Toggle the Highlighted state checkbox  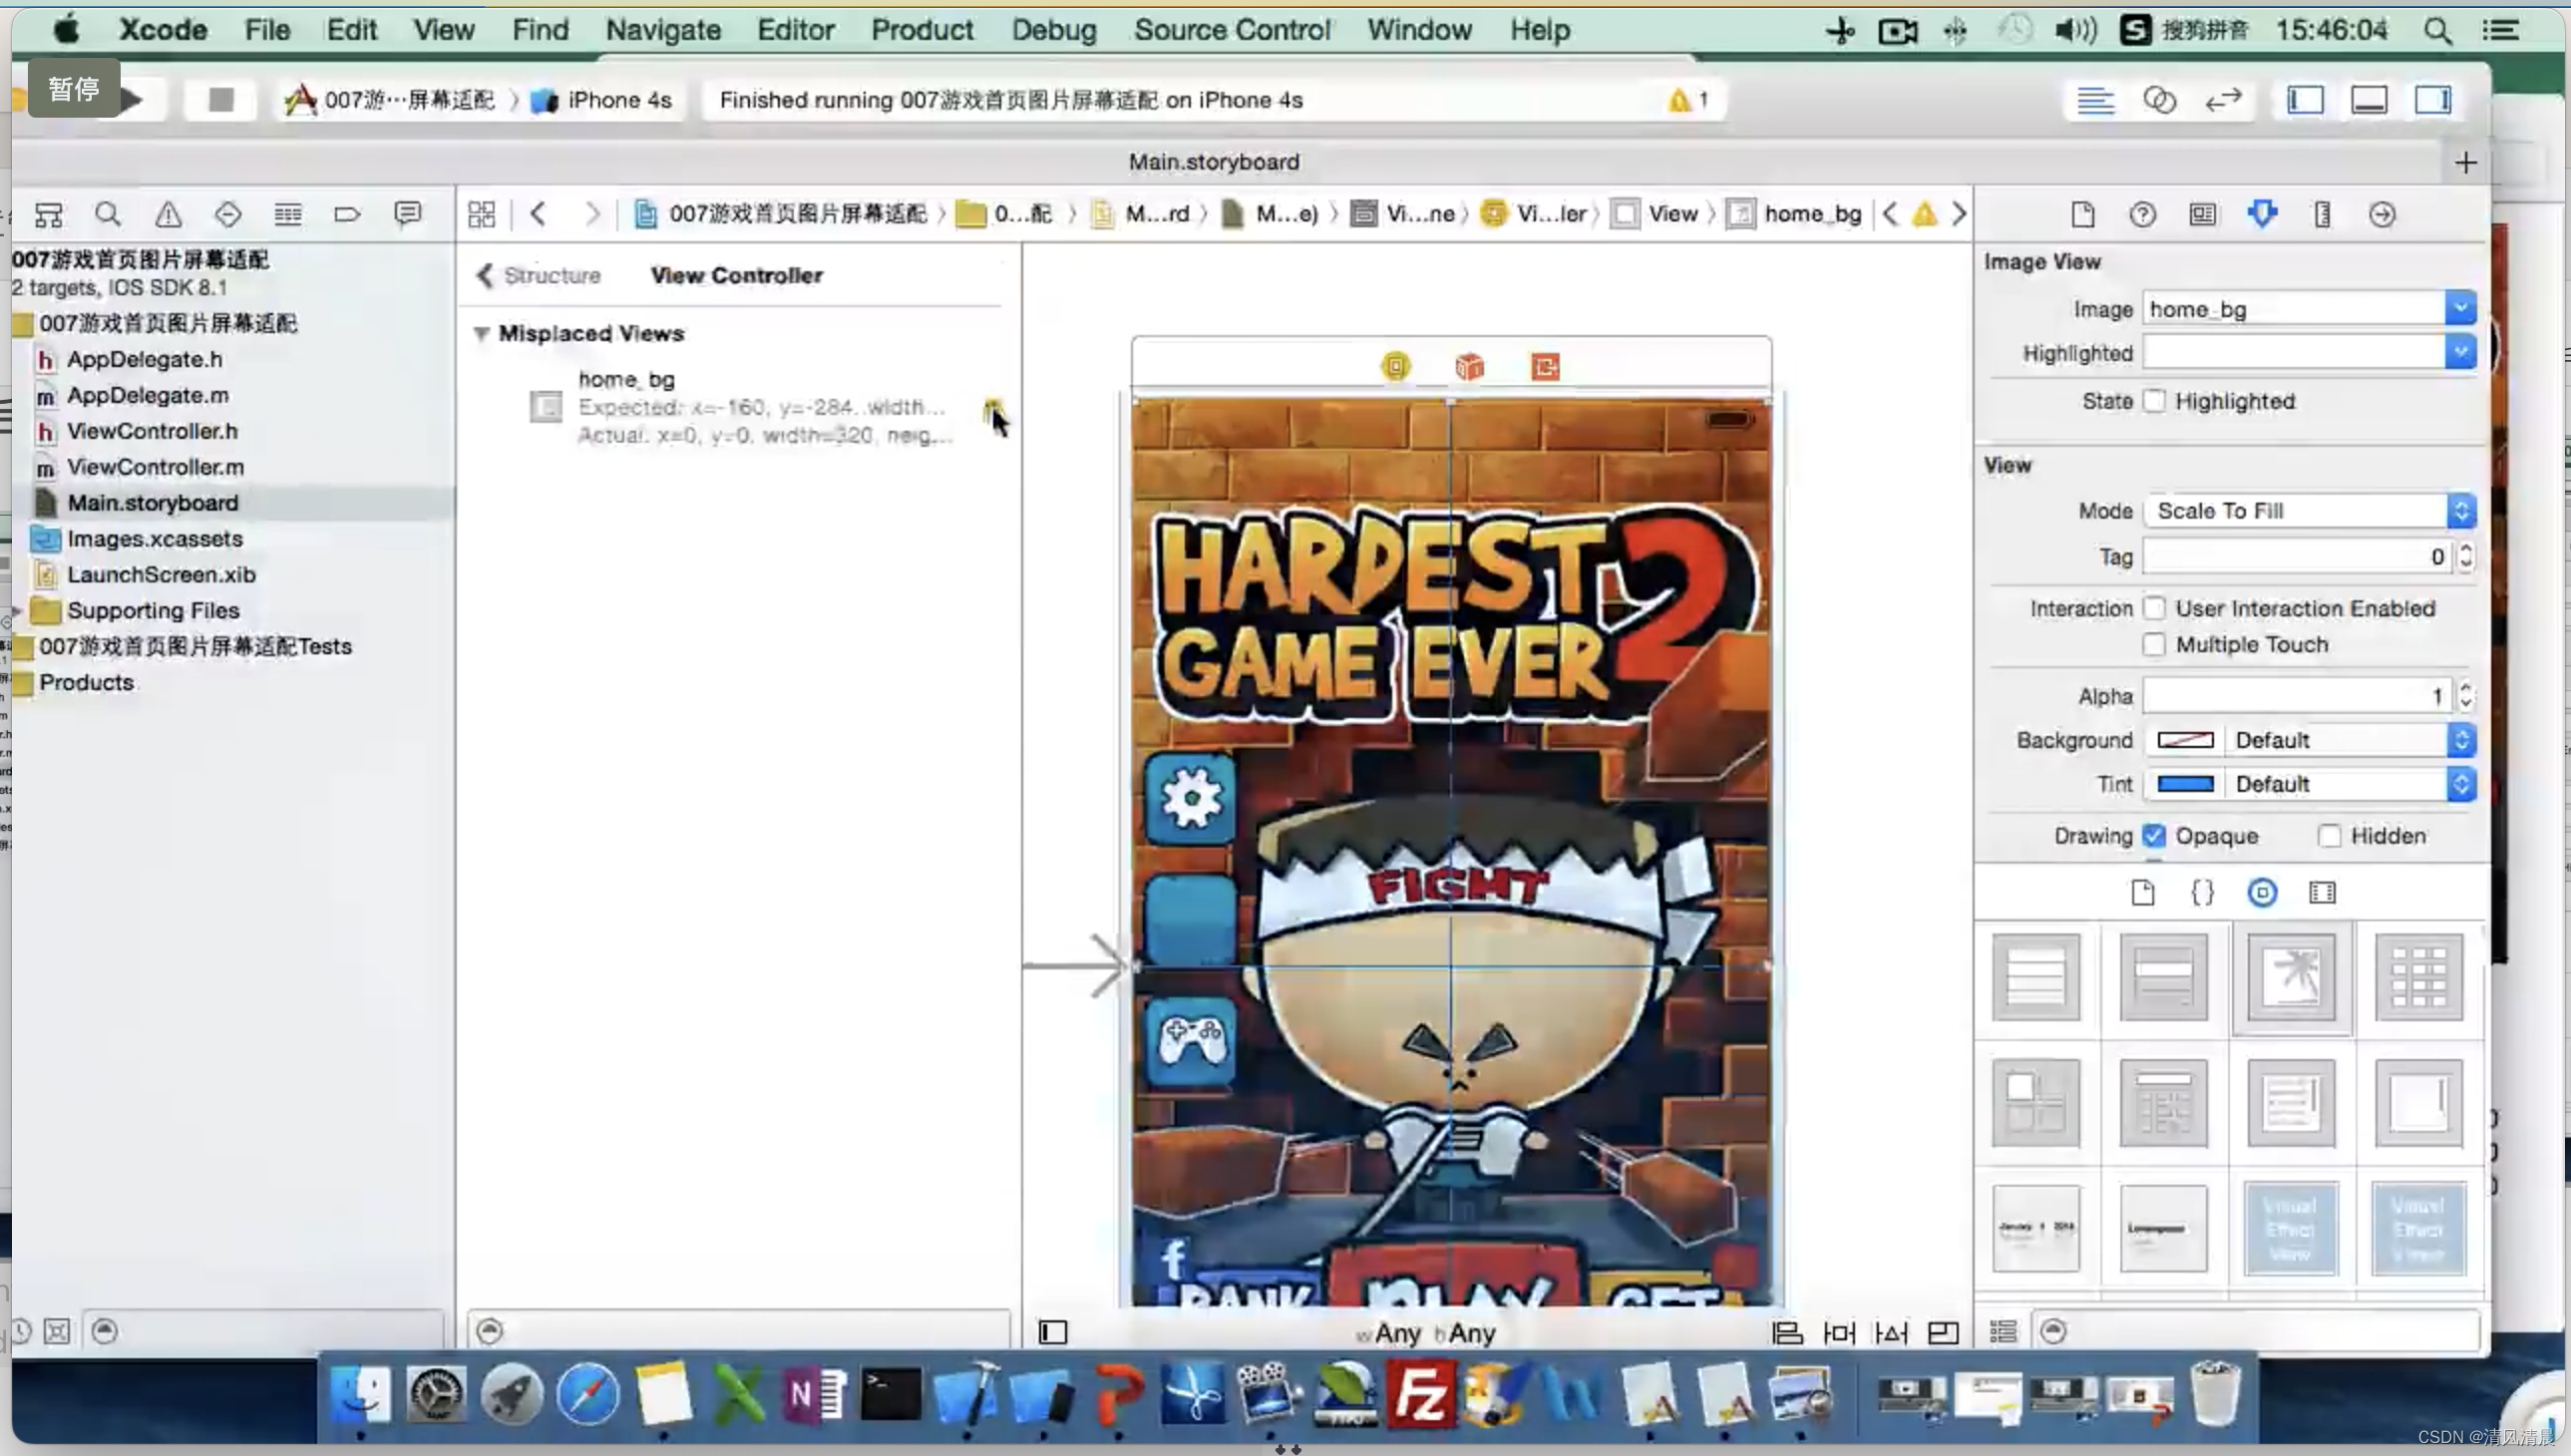tap(2154, 401)
